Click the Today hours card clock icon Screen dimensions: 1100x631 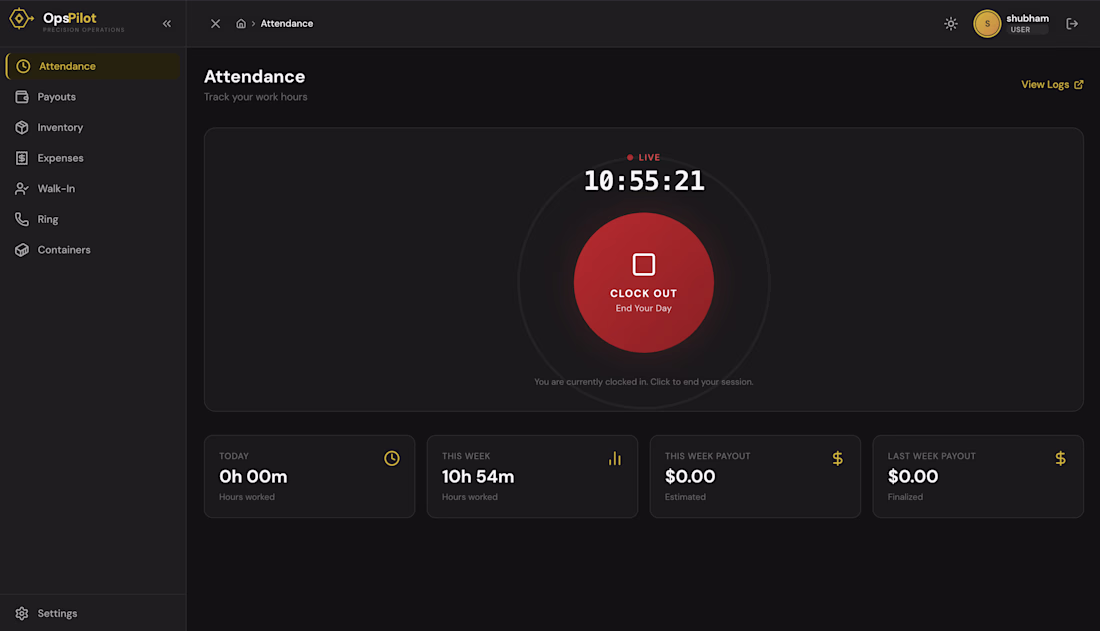click(391, 458)
